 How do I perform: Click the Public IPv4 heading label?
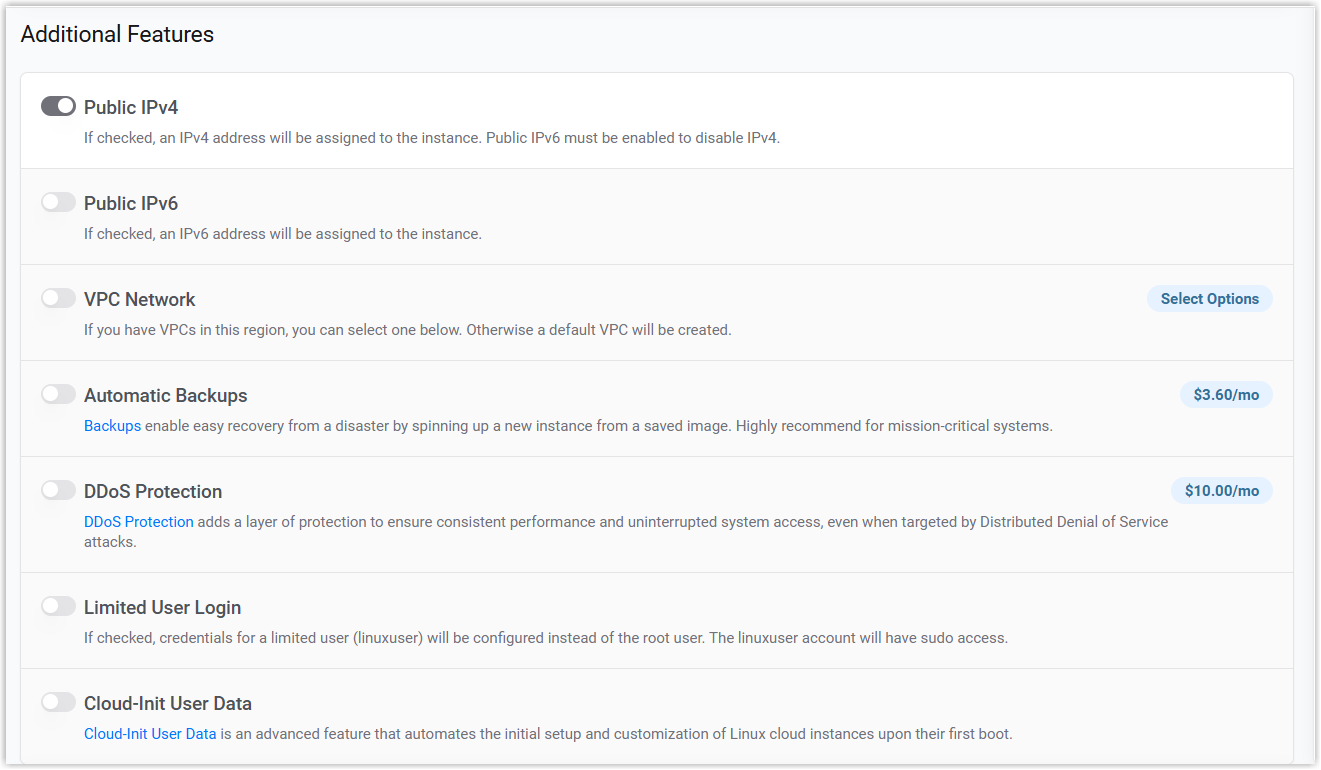tap(131, 107)
